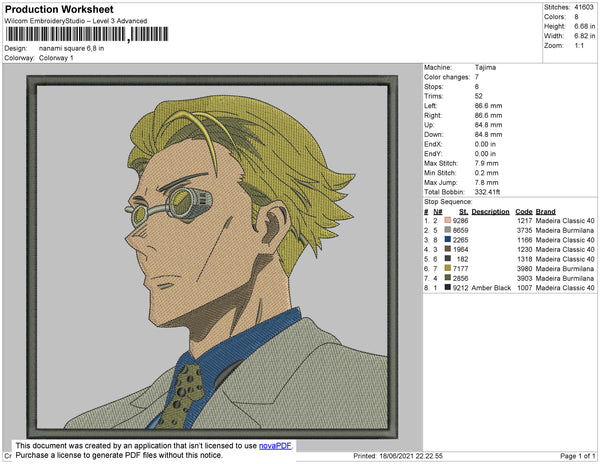Click the 'Stop Sequence:' heading
The height and width of the screenshot is (464, 600).
448,202
